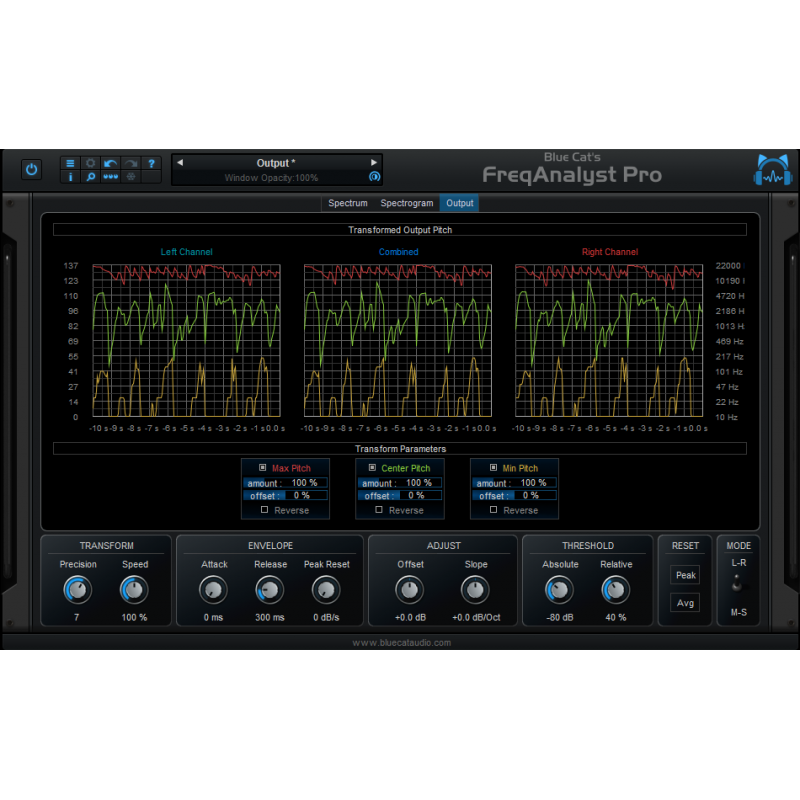Click the info icon in the toolbar
The height and width of the screenshot is (800, 800).
point(70,177)
